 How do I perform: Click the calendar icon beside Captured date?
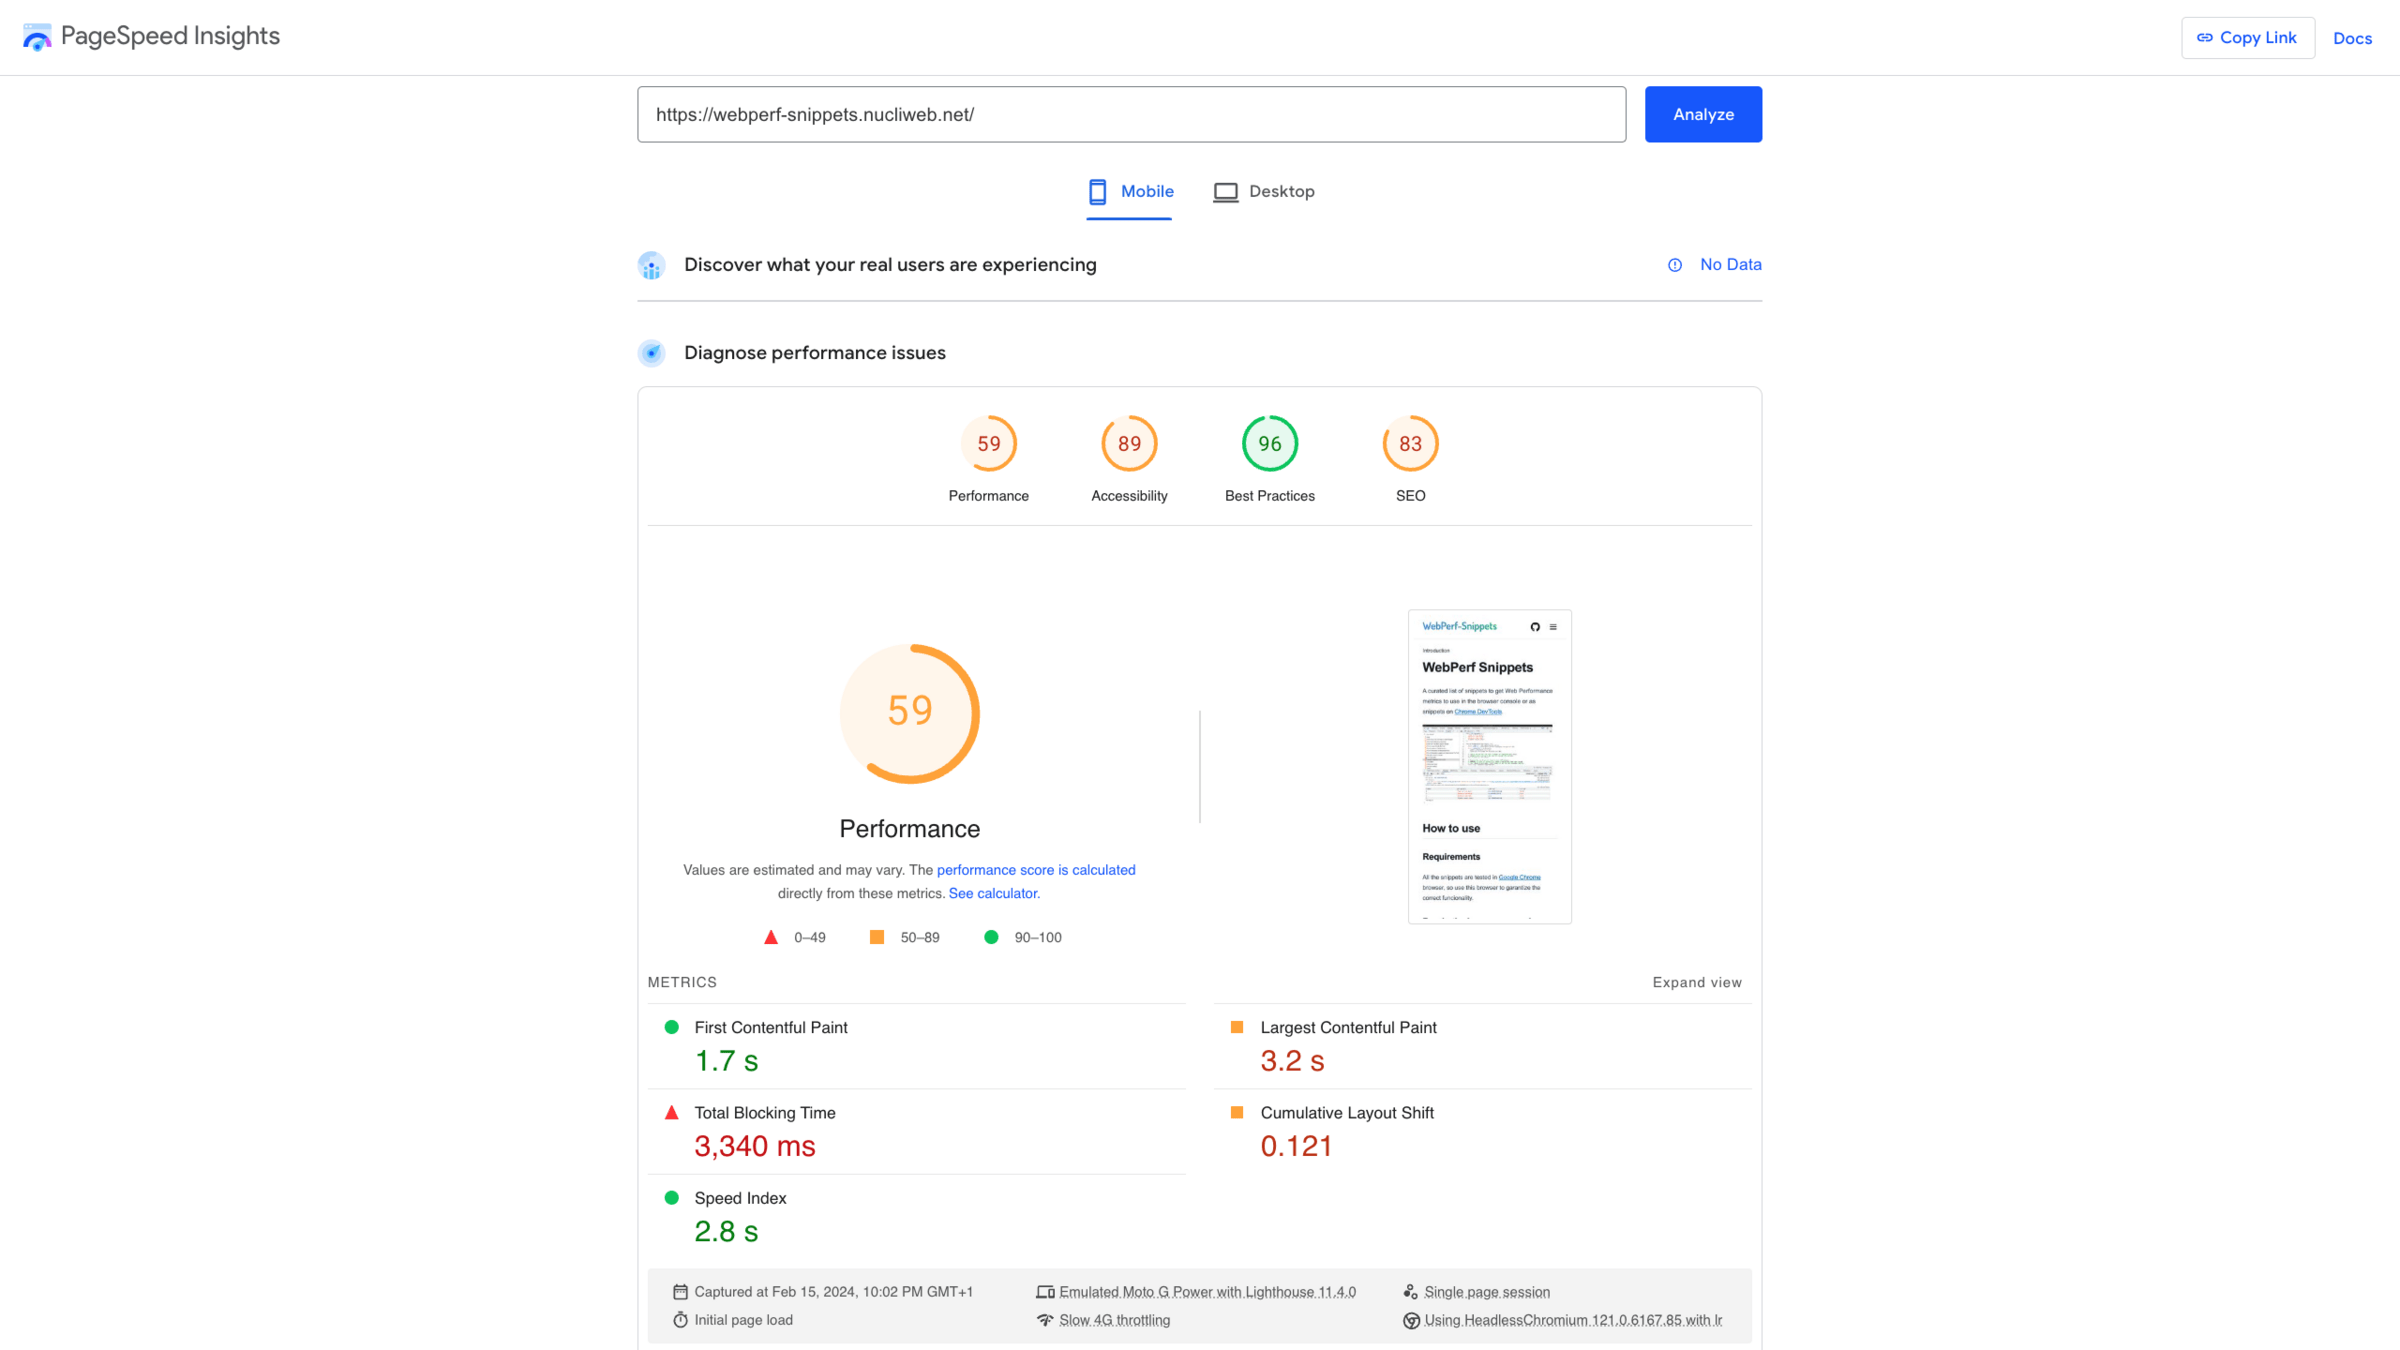[680, 1292]
